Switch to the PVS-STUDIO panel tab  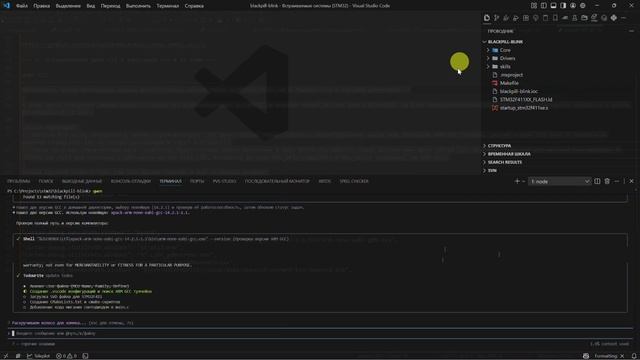224,181
